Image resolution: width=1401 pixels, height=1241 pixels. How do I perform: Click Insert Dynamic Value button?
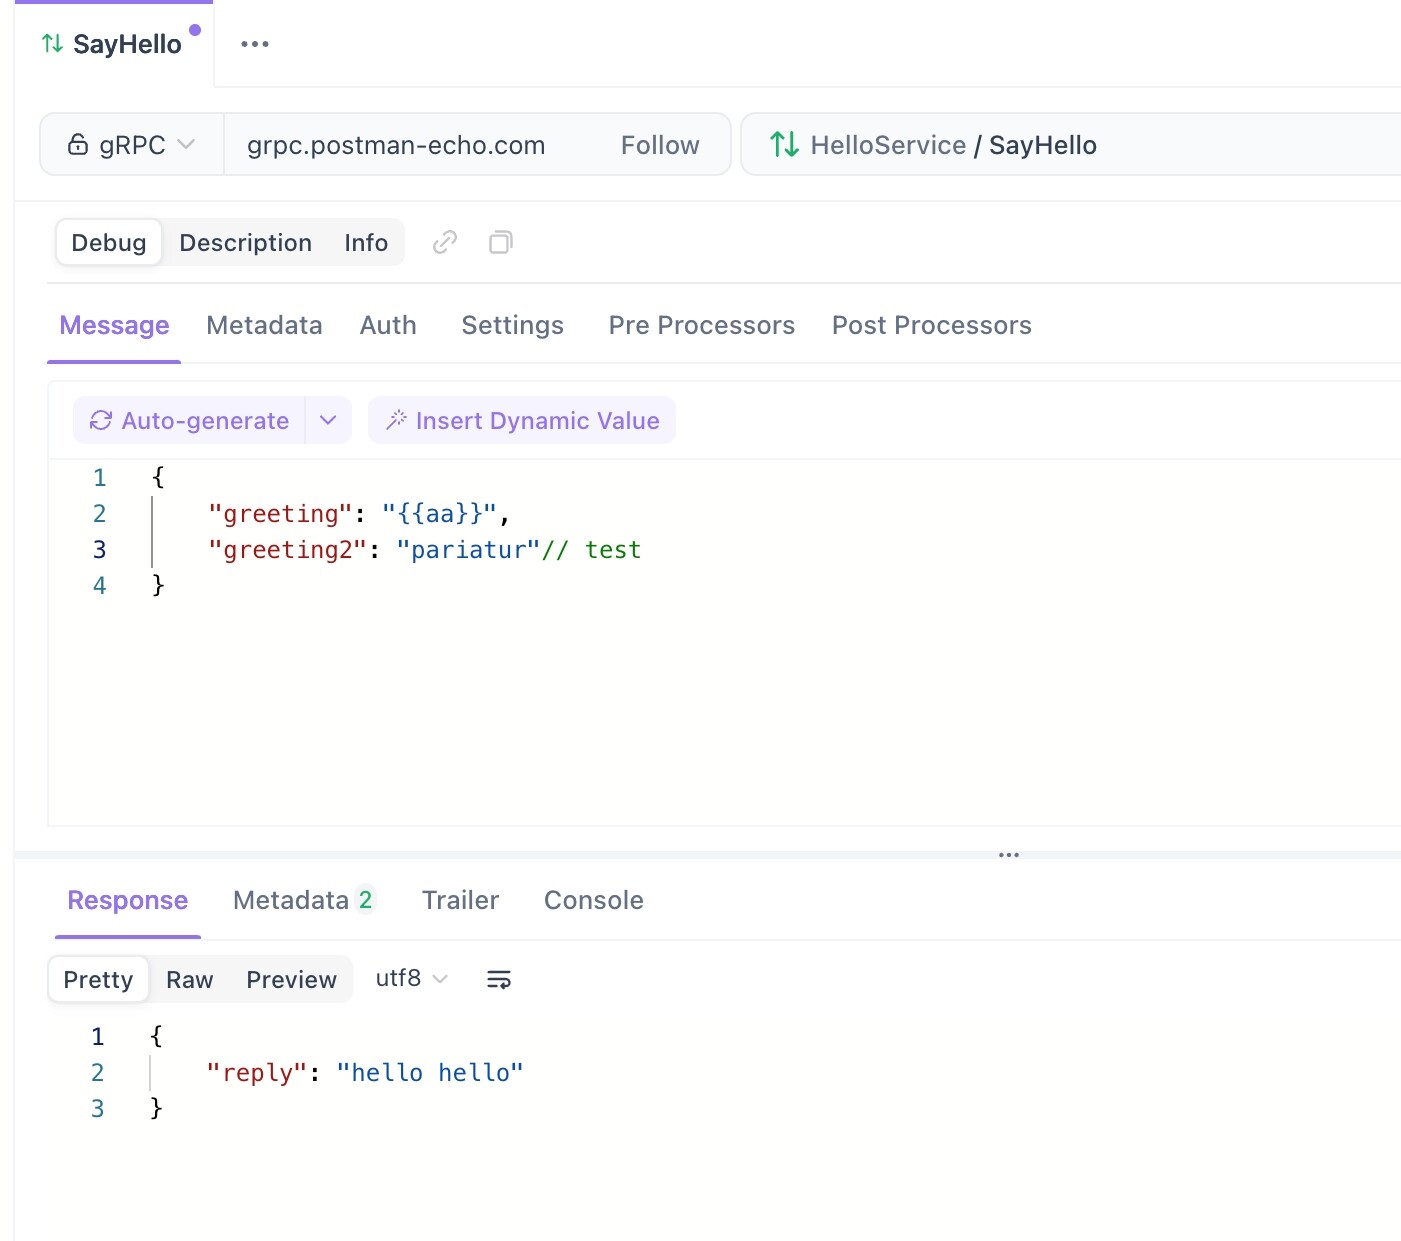pos(522,420)
